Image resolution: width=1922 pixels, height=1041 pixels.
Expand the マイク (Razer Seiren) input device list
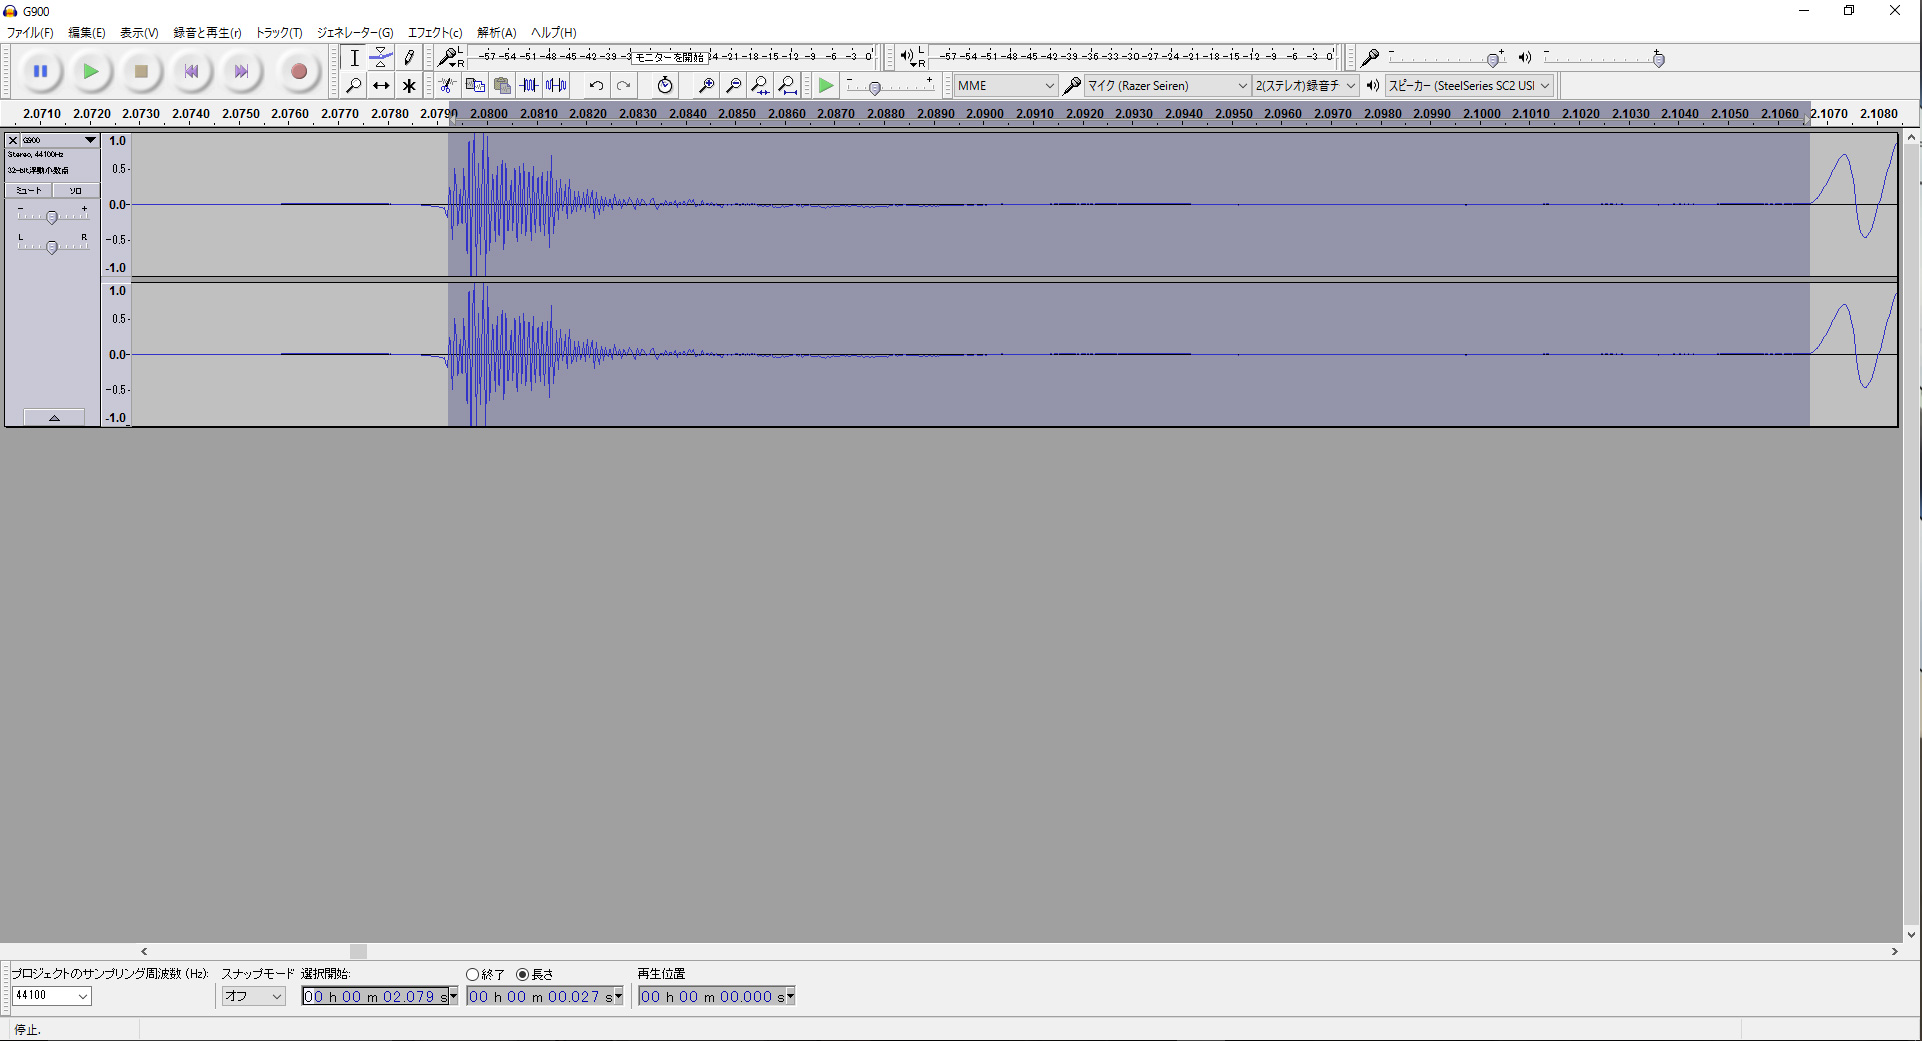pos(1167,86)
